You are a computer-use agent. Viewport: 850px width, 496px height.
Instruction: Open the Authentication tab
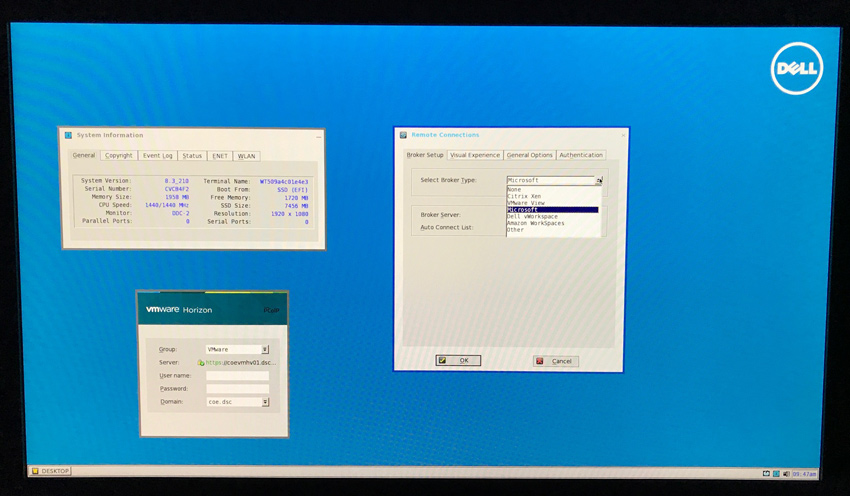(x=581, y=155)
